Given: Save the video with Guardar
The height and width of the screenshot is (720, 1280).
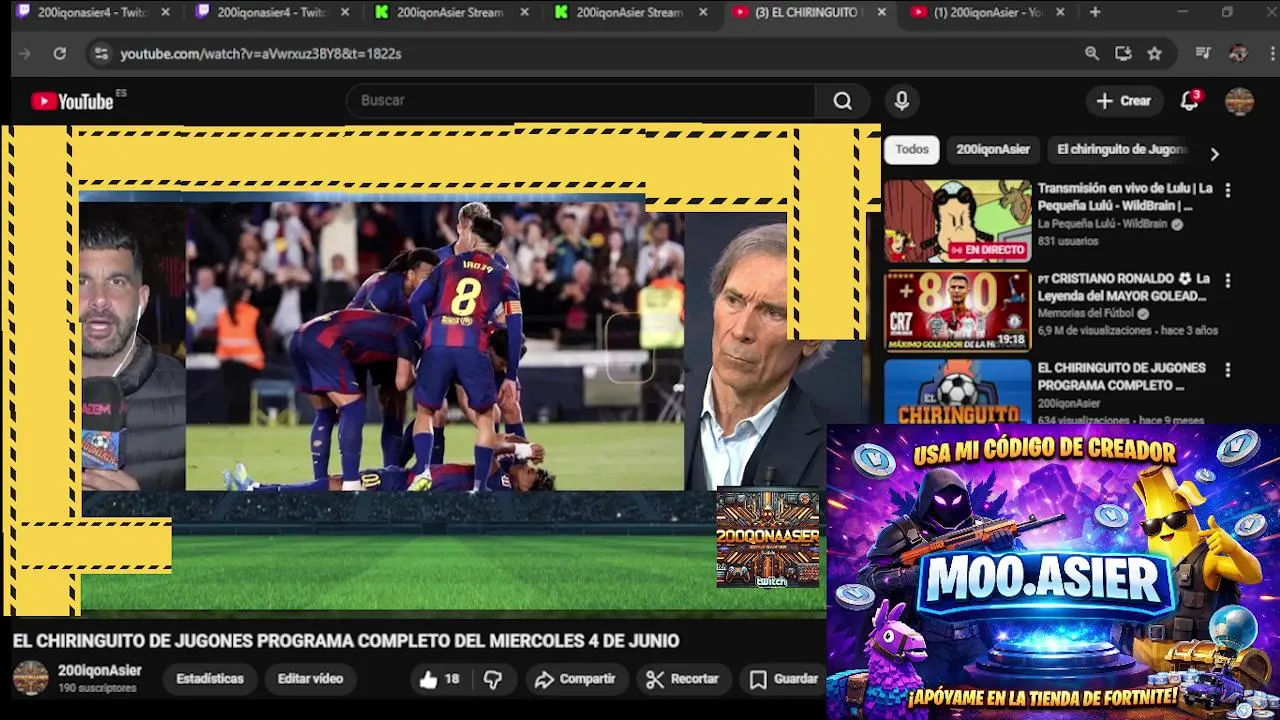Looking at the screenshot, I should [x=784, y=679].
